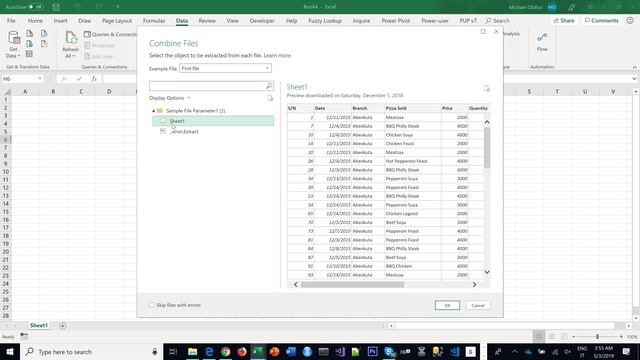640x360 pixels.
Task: Open Task View from taskbar
Action: point(173,351)
